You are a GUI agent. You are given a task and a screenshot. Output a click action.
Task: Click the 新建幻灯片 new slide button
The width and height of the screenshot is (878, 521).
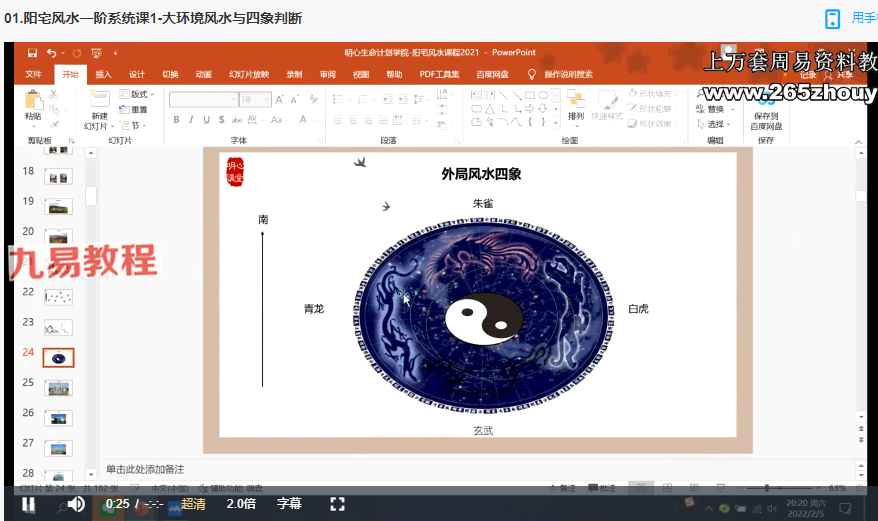coord(100,109)
